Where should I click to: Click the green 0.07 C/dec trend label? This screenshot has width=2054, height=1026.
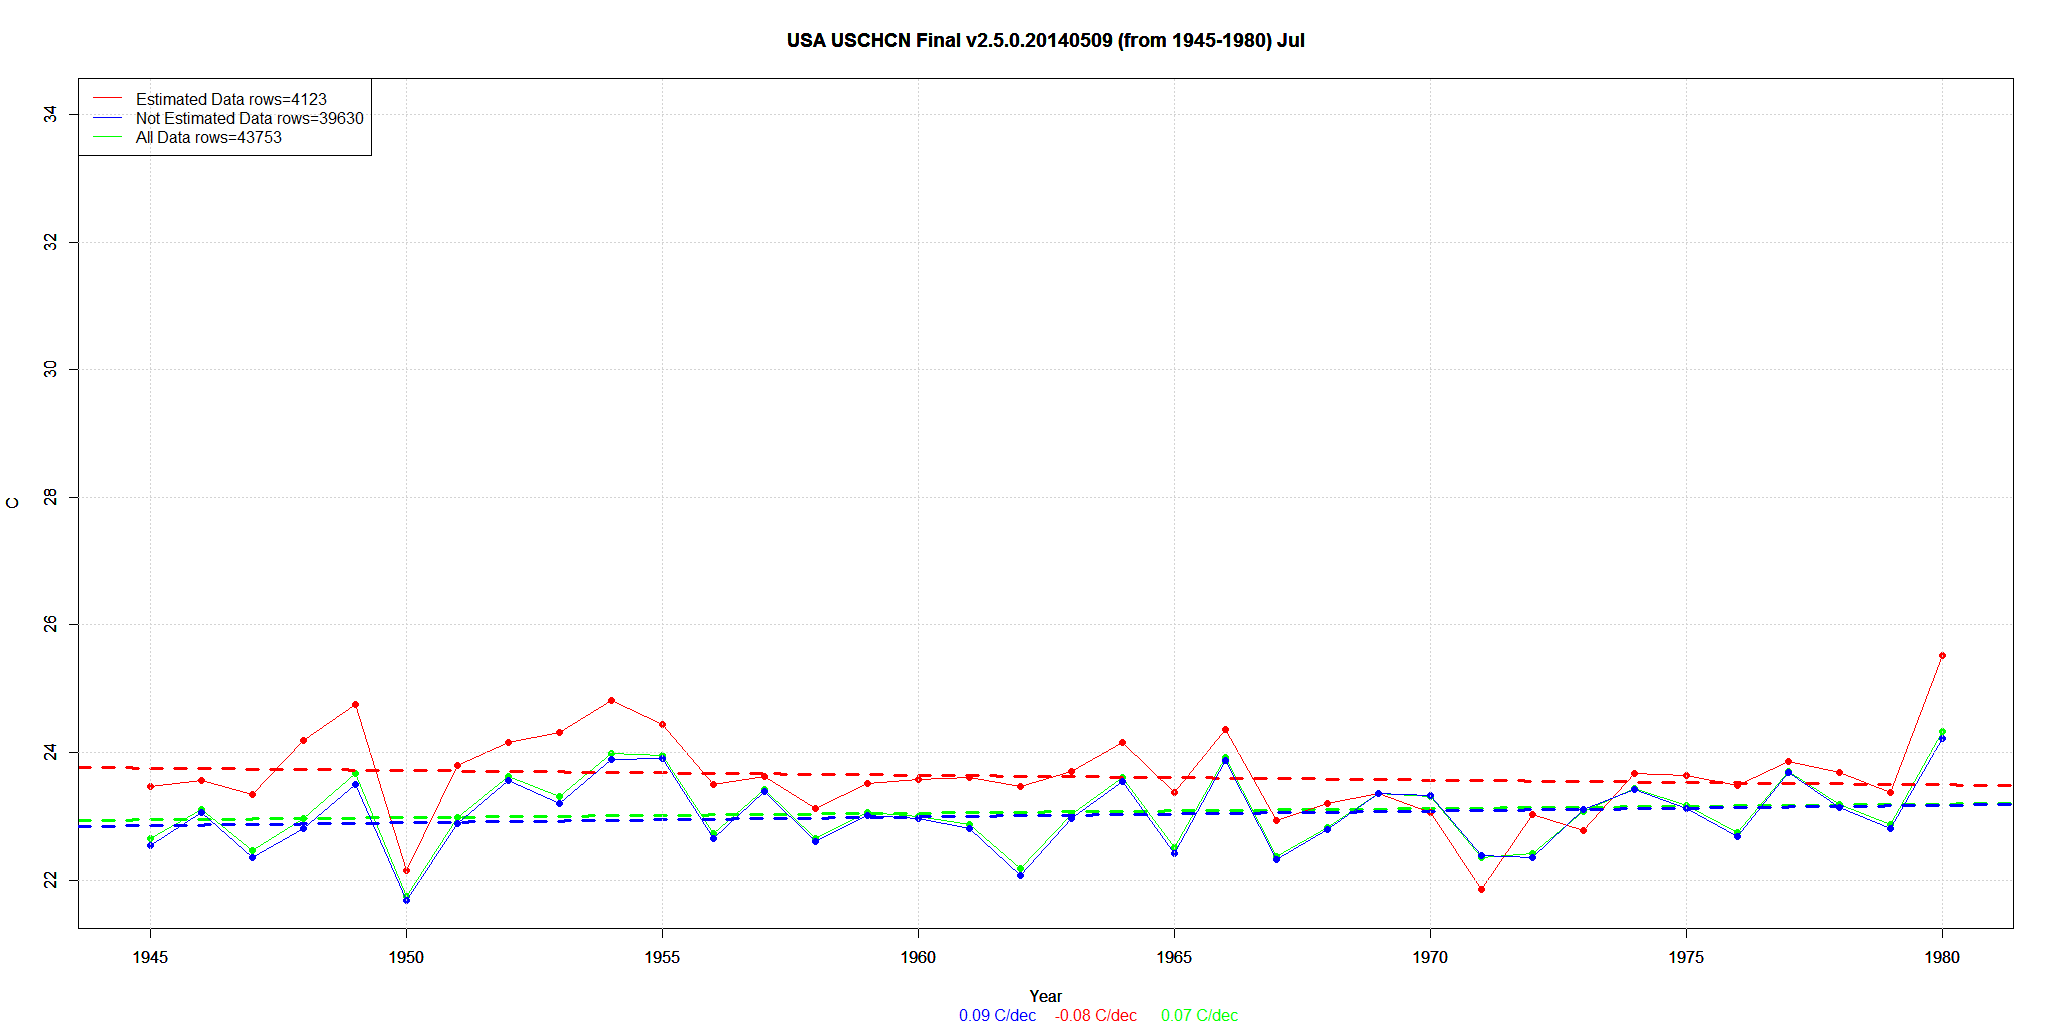tap(1199, 1015)
